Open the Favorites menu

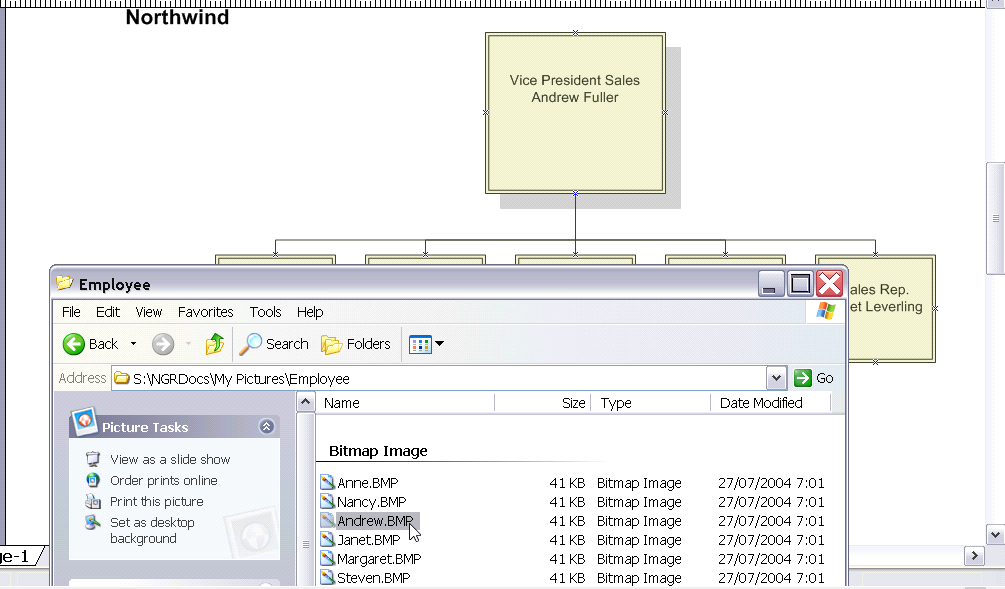pyautogui.click(x=205, y=312)
